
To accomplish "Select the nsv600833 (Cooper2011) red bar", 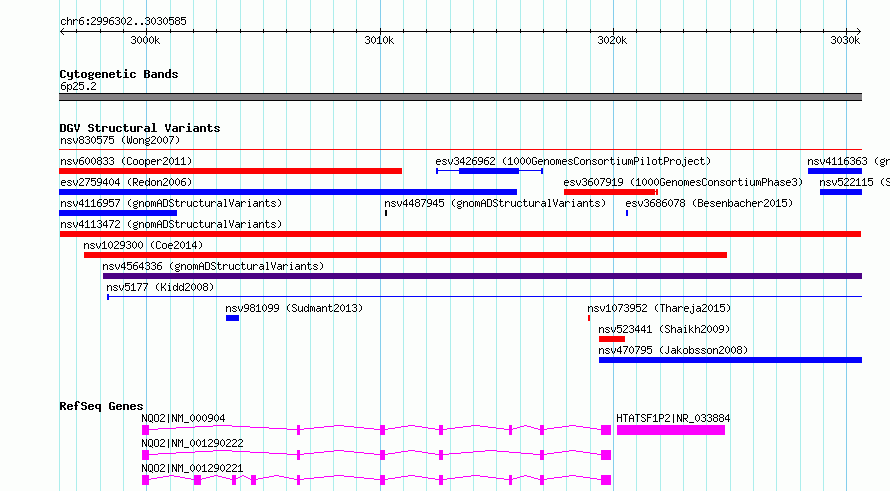I will (x=230, y=171).
